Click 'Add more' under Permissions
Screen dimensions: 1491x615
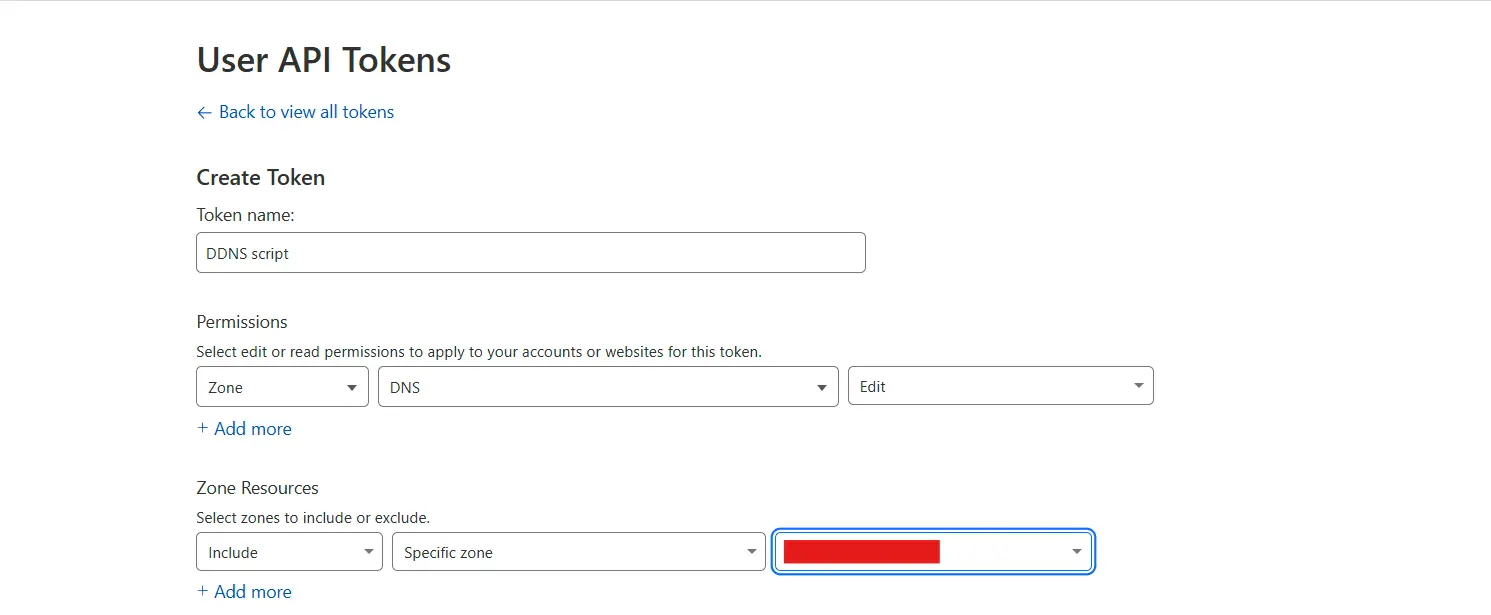pos(253,429)
